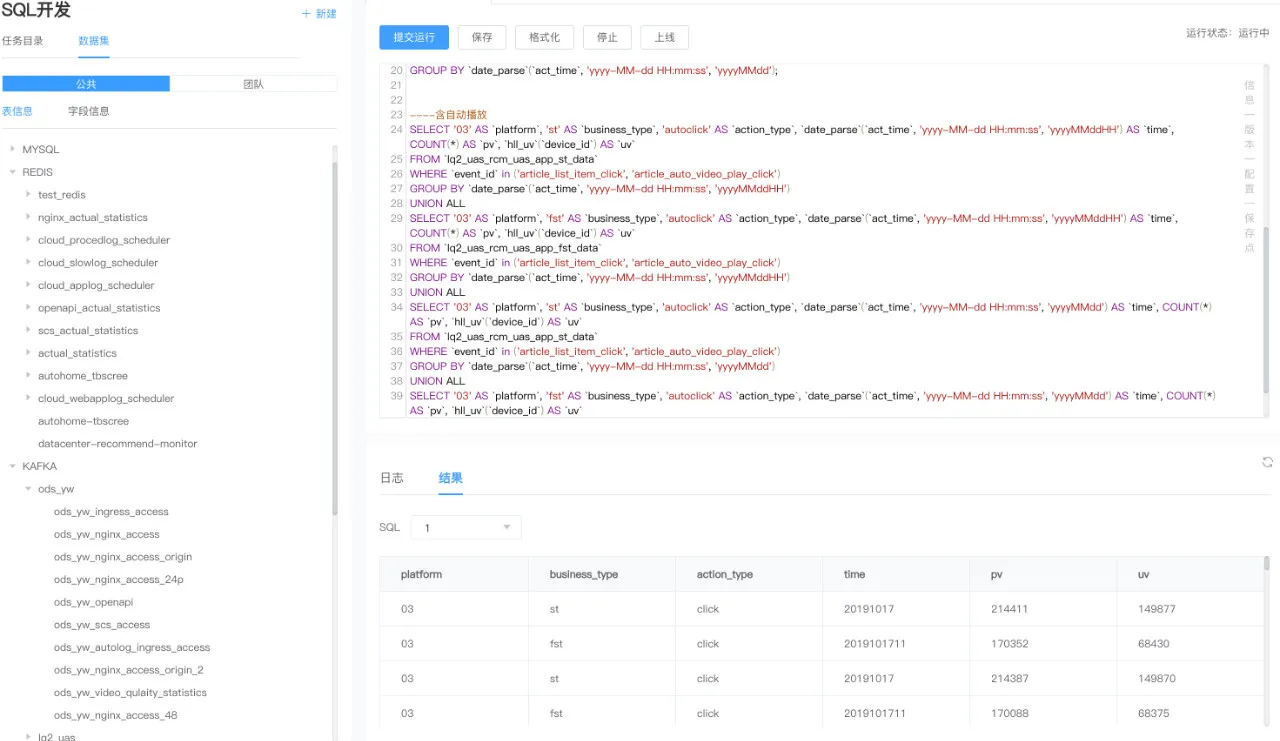Click the 保存 button
Screen dimensions: 1280x741
(x=482, y=37)
